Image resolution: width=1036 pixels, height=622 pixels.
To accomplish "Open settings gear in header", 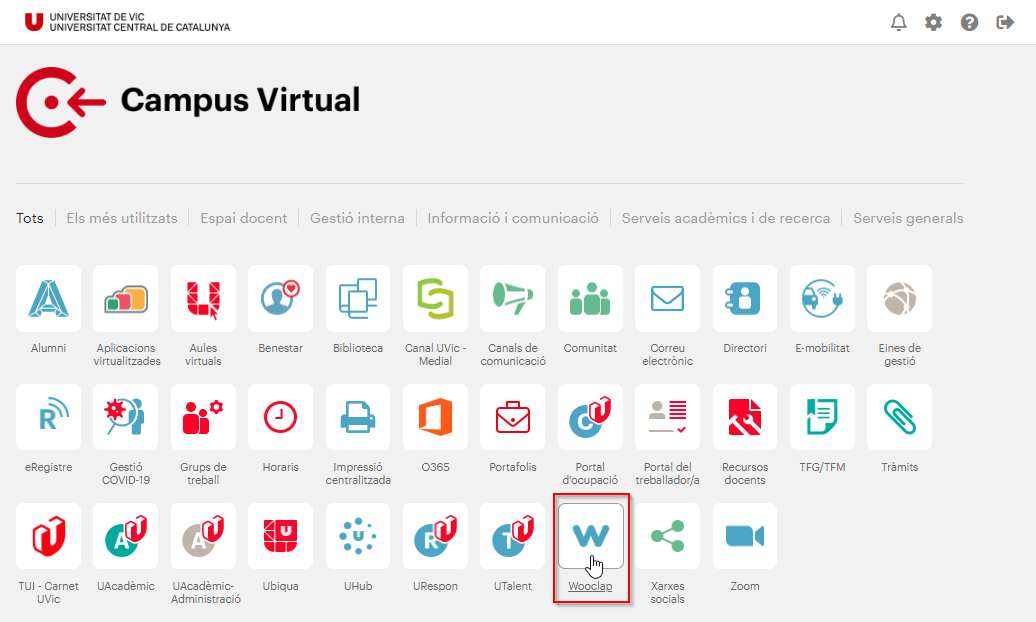I will tap(933, 22).
